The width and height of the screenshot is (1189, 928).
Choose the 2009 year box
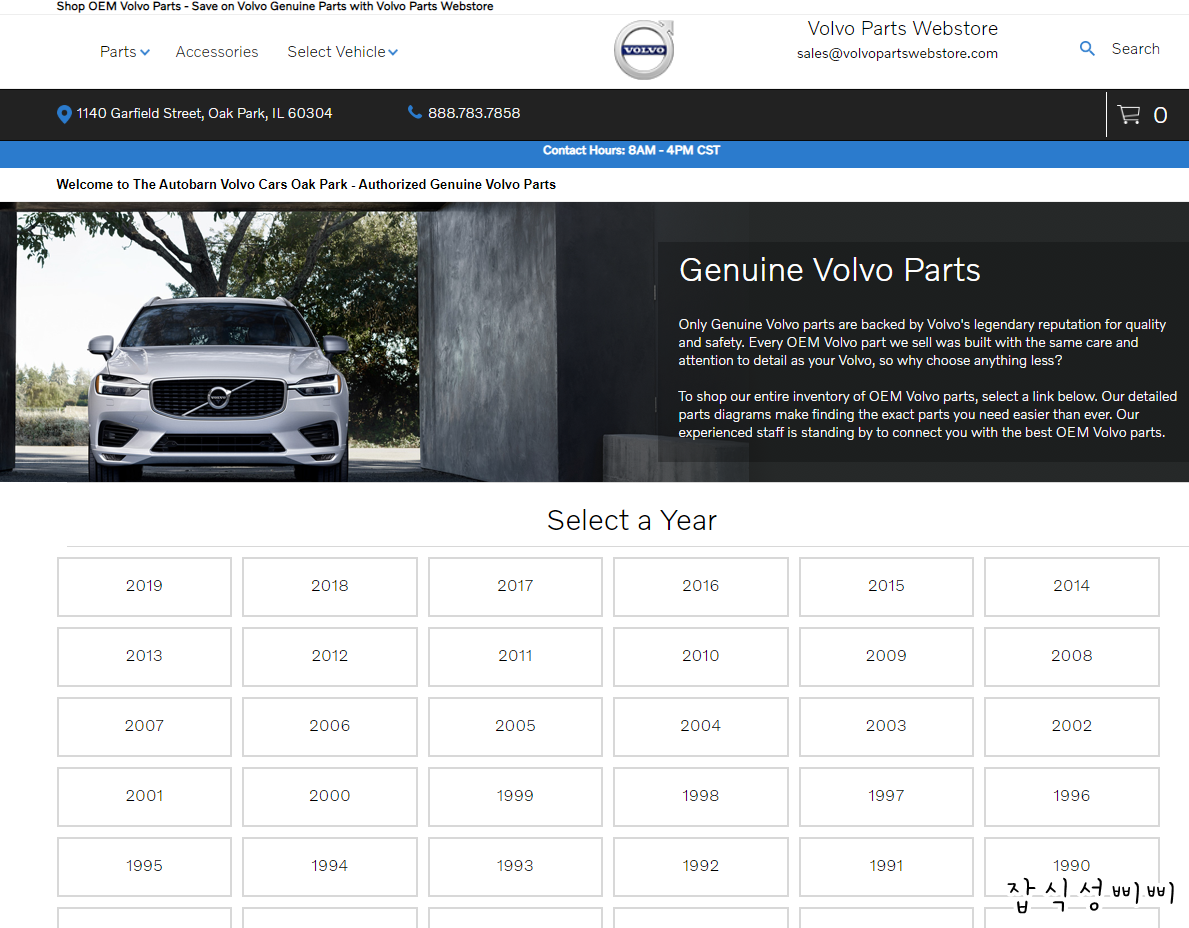886,656
